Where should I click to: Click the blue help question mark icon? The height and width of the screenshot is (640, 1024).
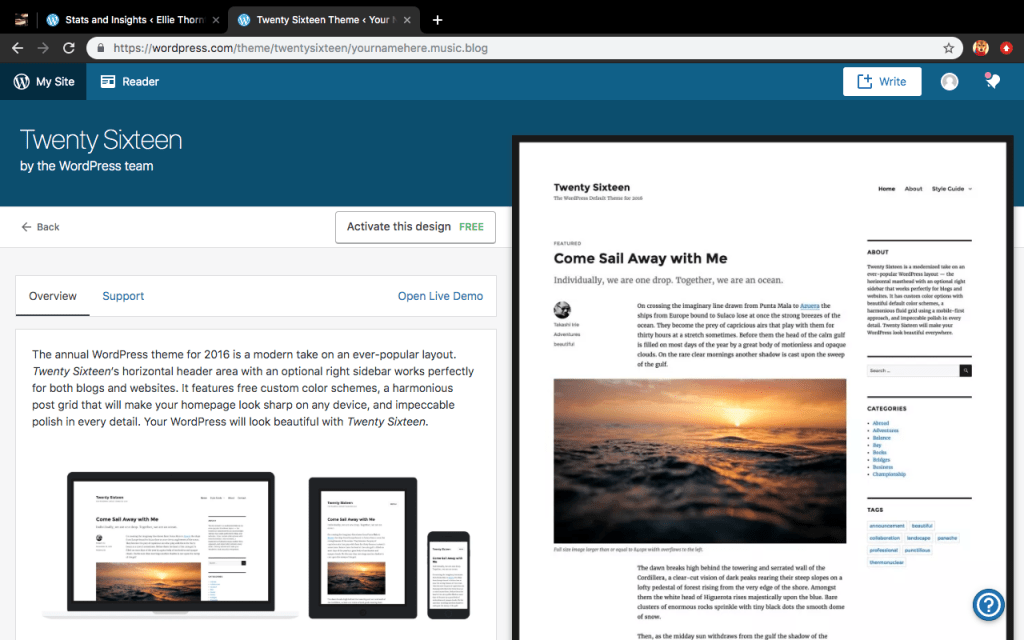(x=988, y=604)
